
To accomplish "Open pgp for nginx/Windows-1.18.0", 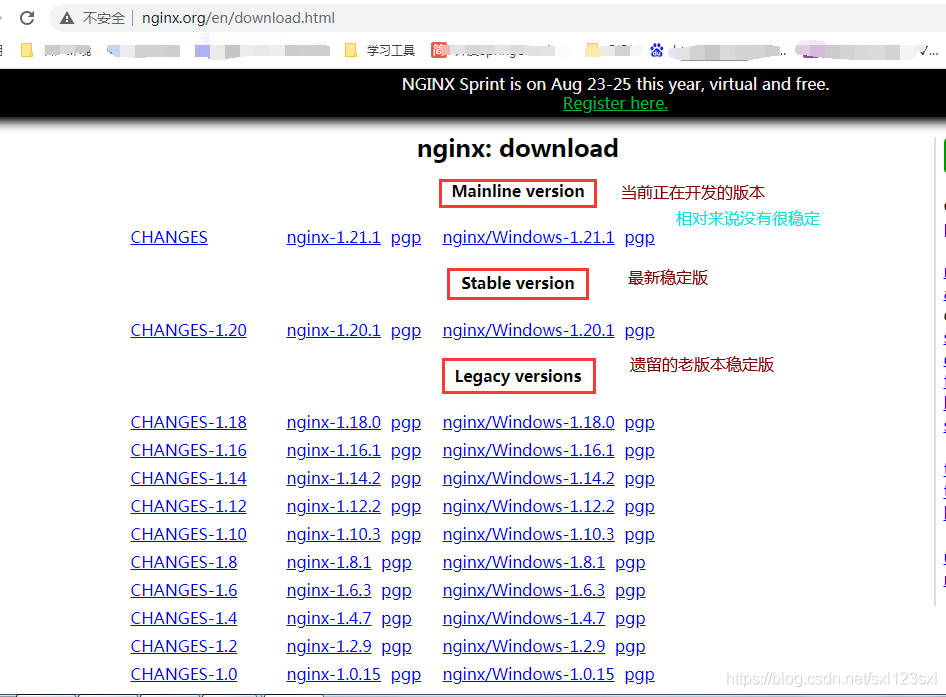I will coord(640,423).
